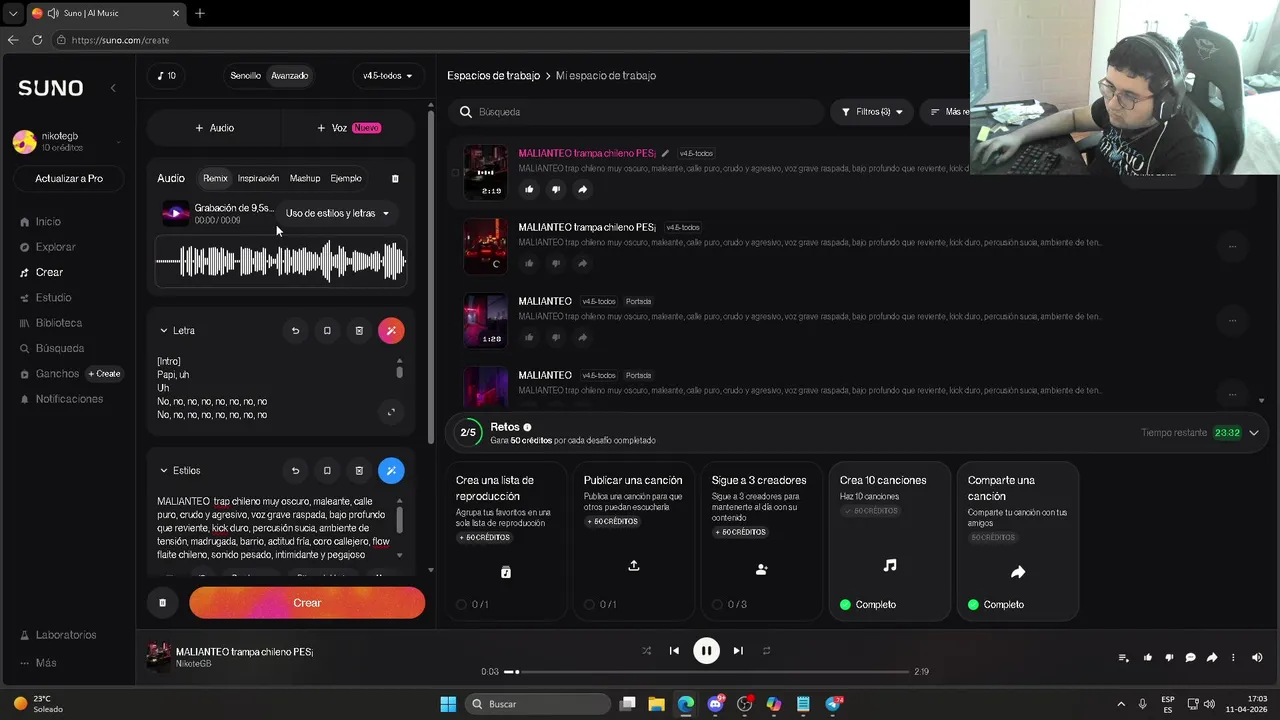This screenshot has height=720, width=1280.
Task: Click the bookmark icon in the Estilos section
Action: (x=327, y=470)
